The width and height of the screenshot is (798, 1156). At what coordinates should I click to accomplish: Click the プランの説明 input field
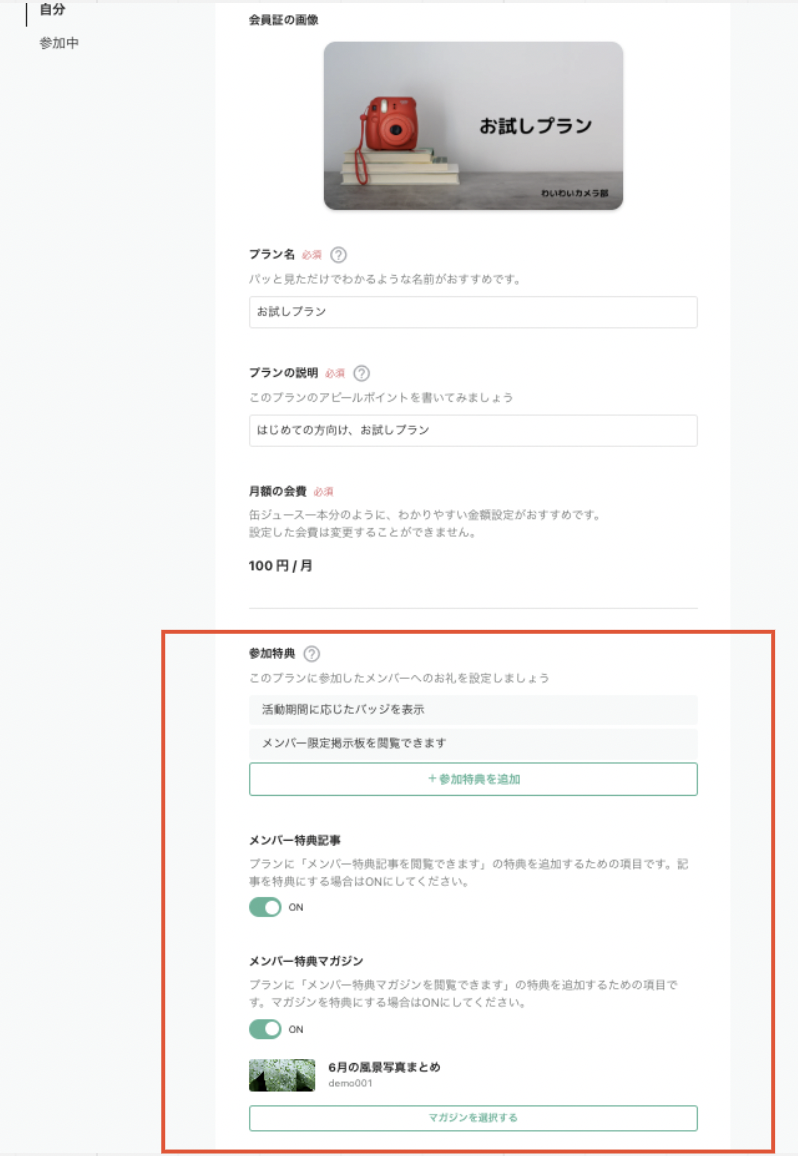(x=473, y=430)
